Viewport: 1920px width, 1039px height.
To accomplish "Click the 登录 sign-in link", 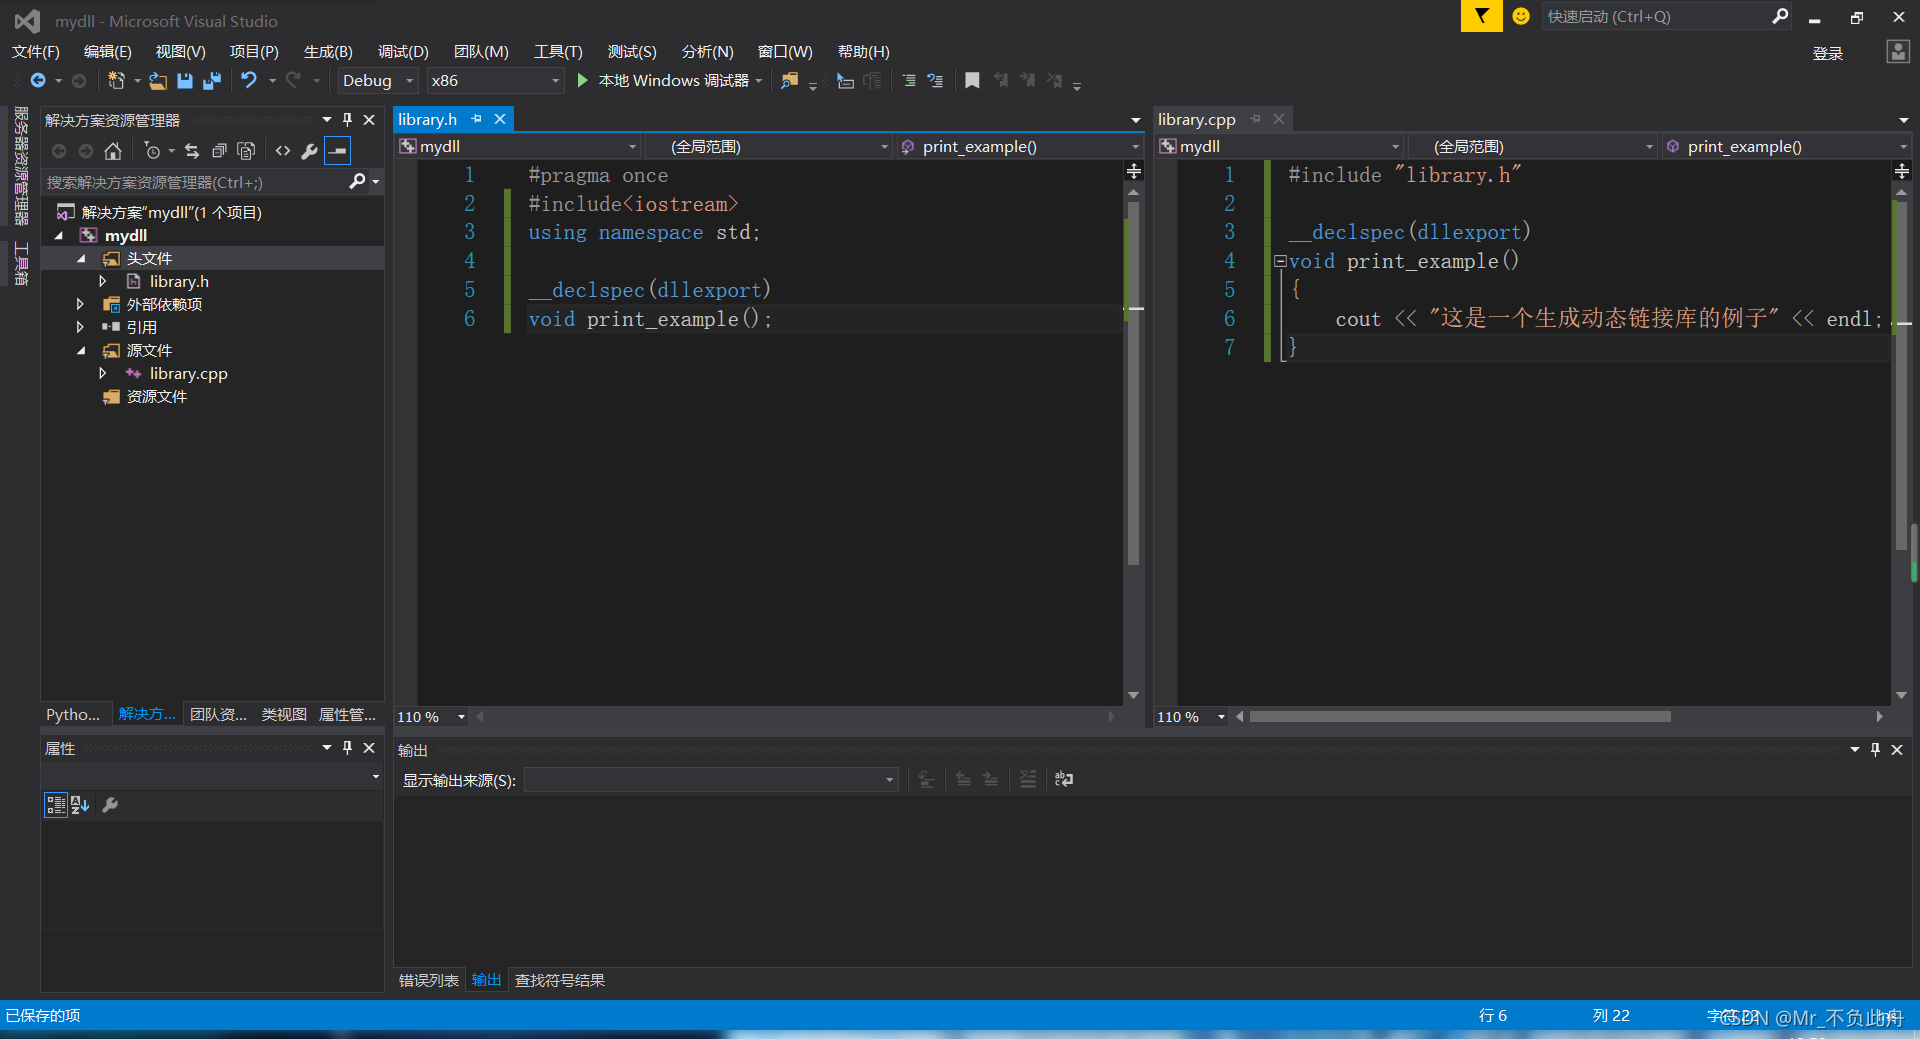I will [1828, 53].
